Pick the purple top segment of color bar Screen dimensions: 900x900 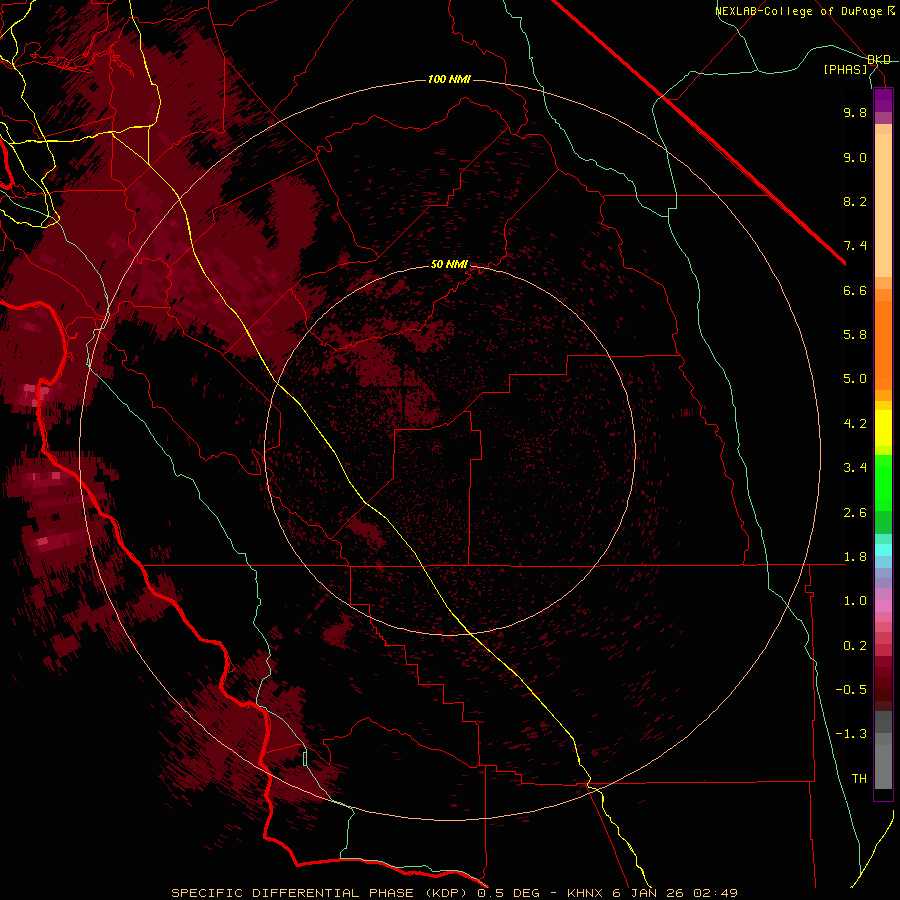click(x=883, y=100)
